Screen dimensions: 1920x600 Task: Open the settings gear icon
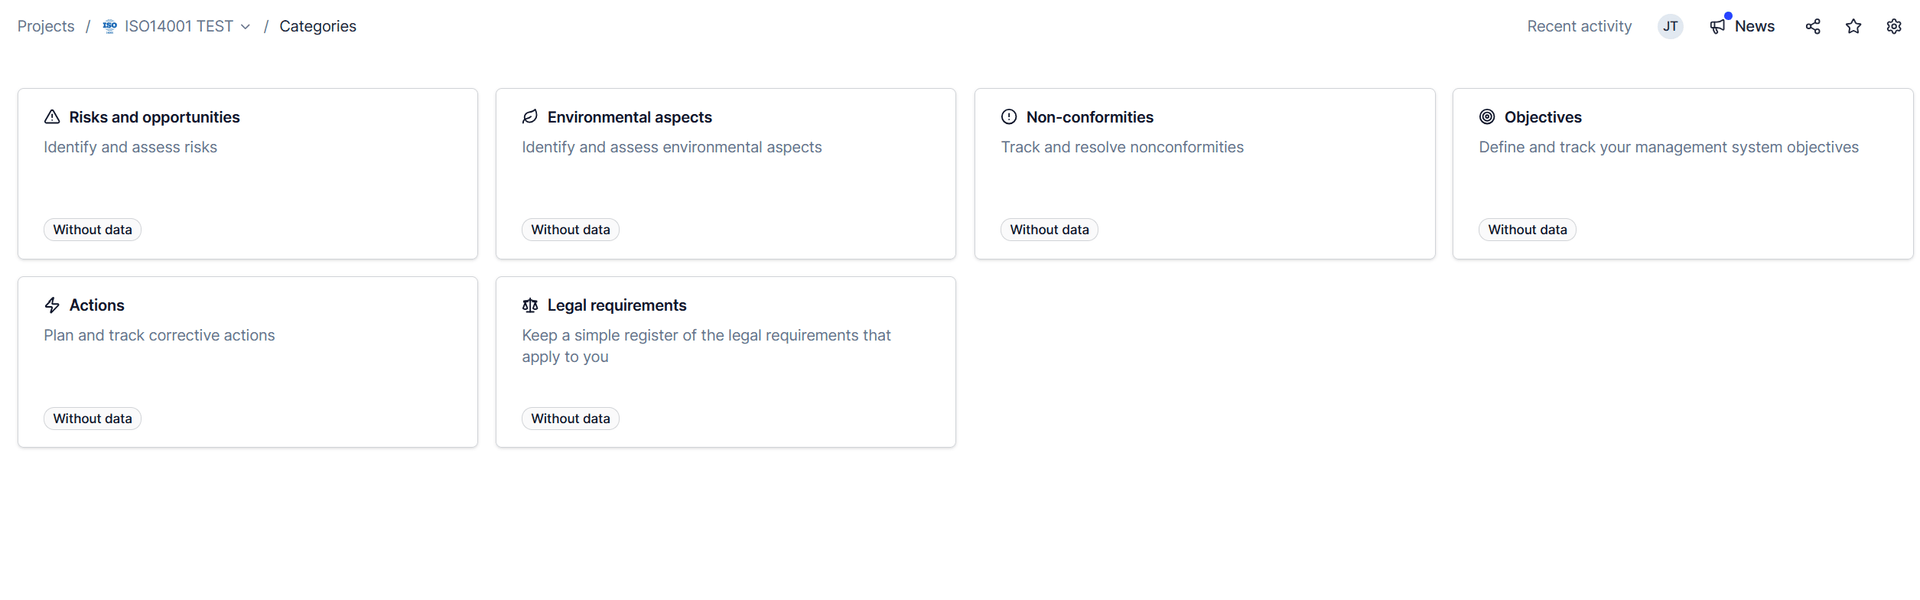pyautogui.click(x=1893, y=27)
